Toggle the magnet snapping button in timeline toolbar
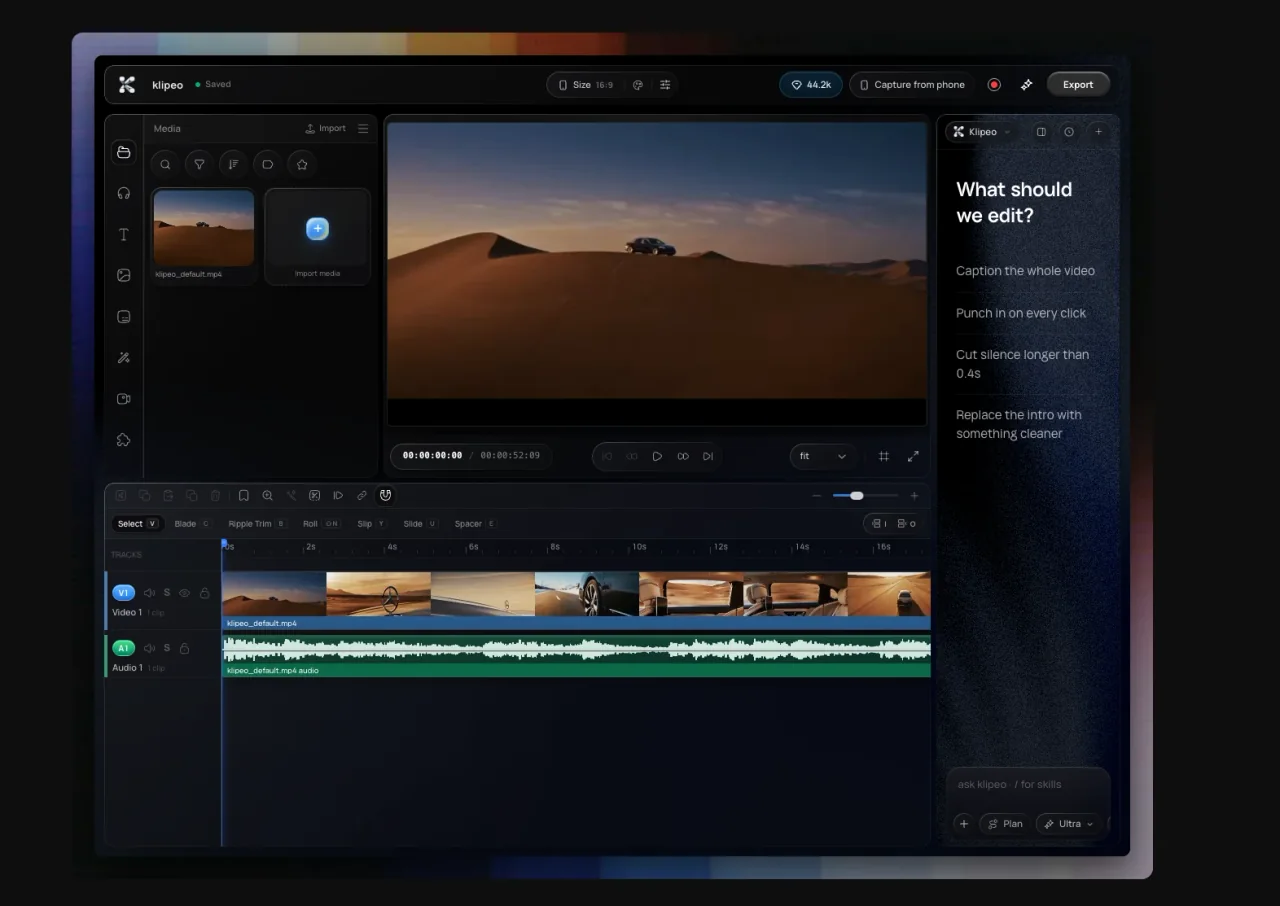Image resolution: width=1280 pixels, height=906 pixels. coord(386,495)
